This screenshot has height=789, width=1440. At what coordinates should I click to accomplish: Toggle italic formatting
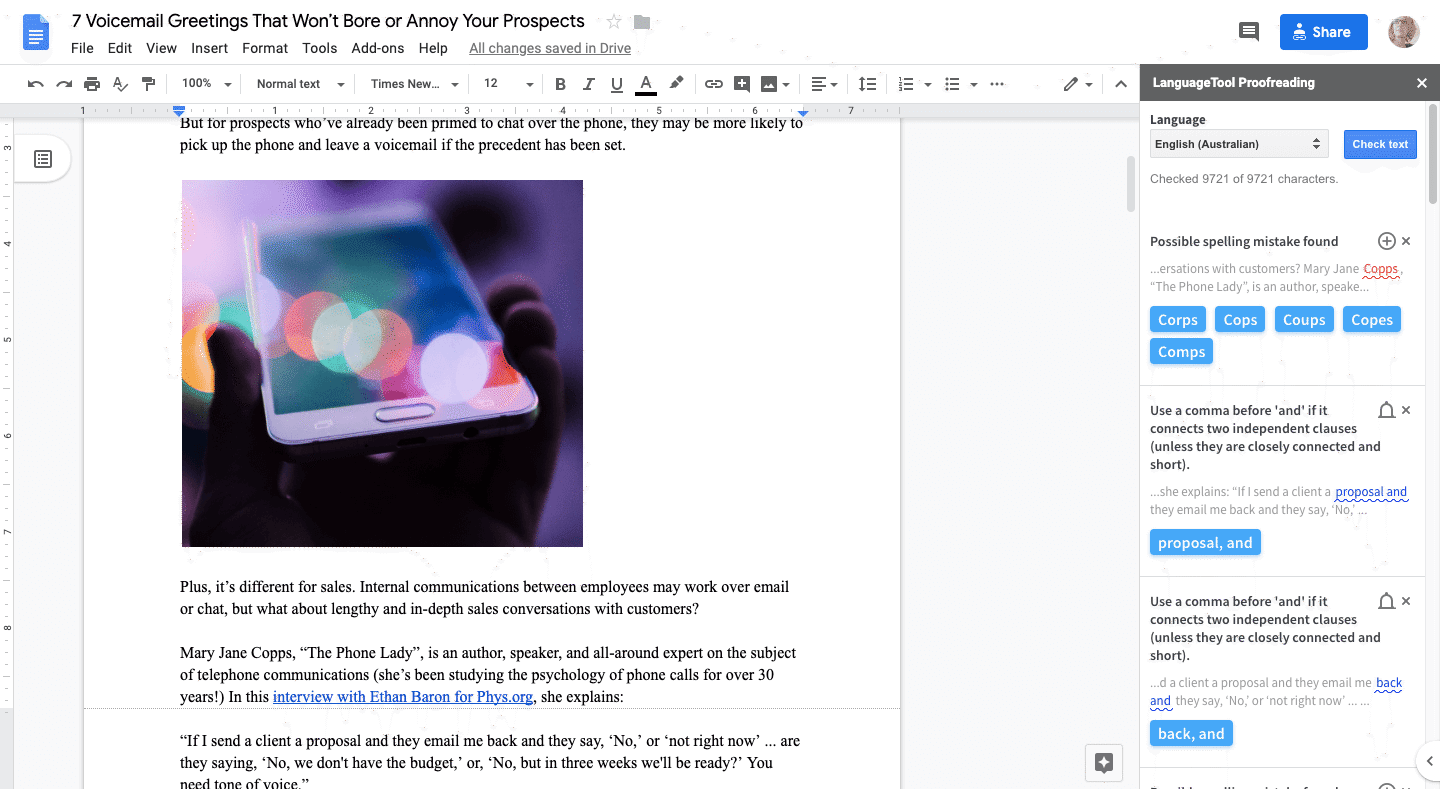coord(588,84)
